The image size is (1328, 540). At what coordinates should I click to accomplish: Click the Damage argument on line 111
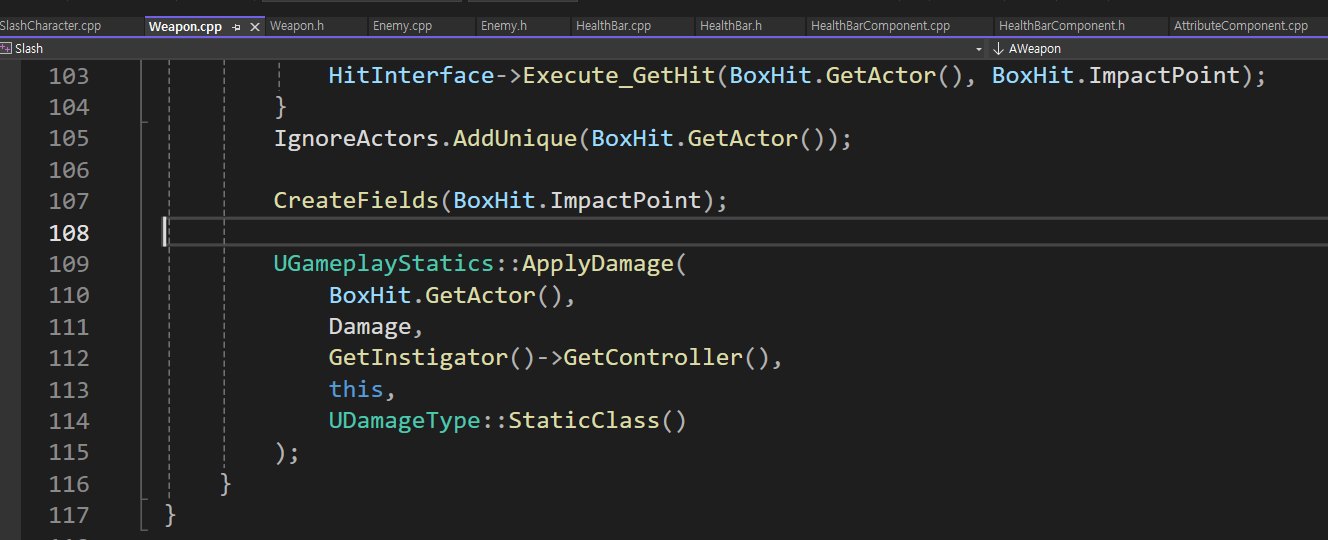click(370, 327)
